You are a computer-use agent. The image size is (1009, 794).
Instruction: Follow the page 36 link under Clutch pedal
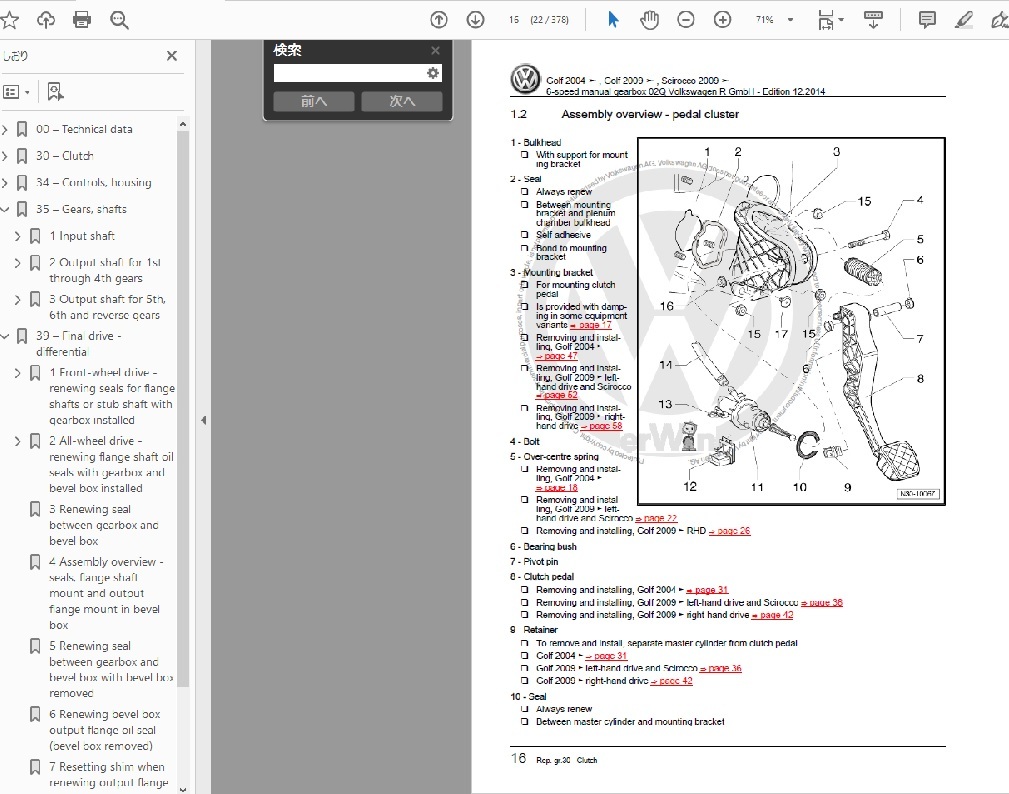tap(822, 602)
